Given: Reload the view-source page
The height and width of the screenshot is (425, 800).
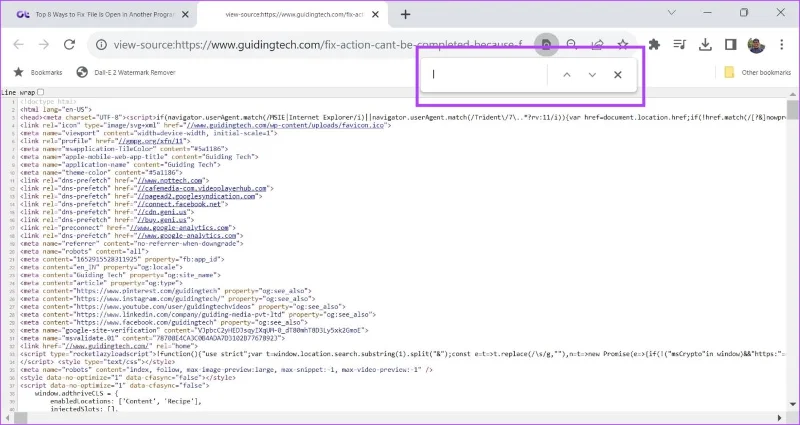Looking at the screenshot, I should click(69, 44).
